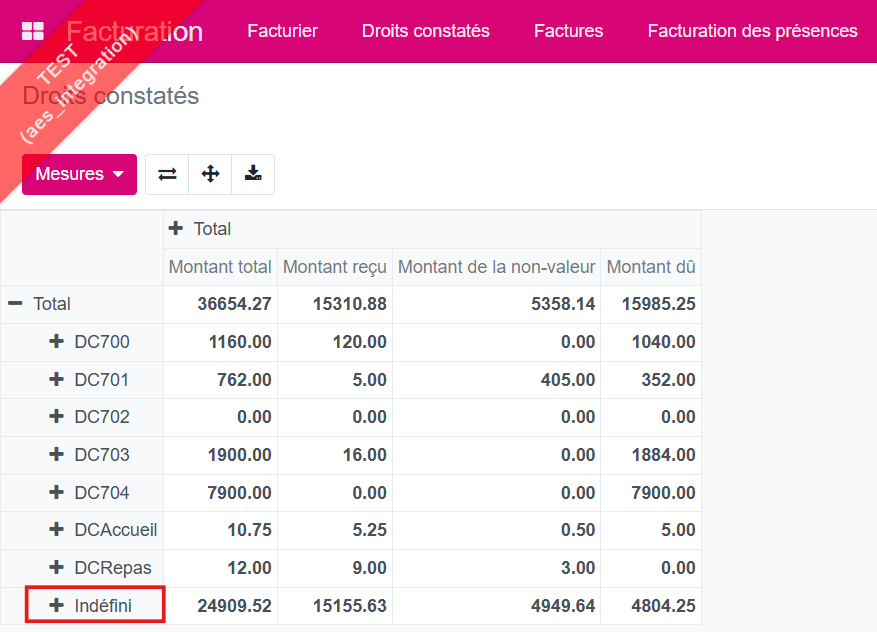Open Facturation des présences menu
877x632 pixels.
[x=752, y=31]
